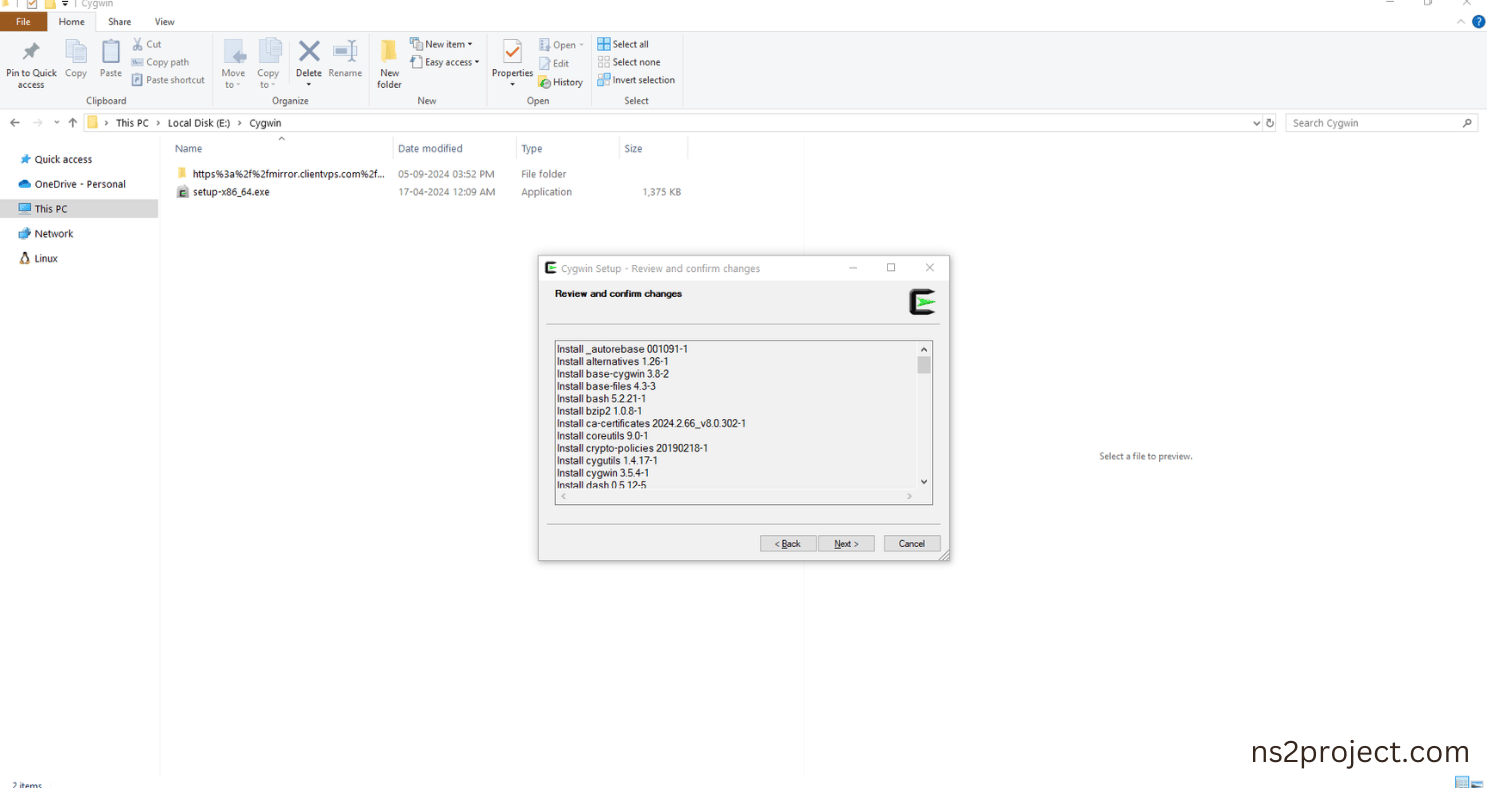Click History in Open group

(x=560, y=82)
